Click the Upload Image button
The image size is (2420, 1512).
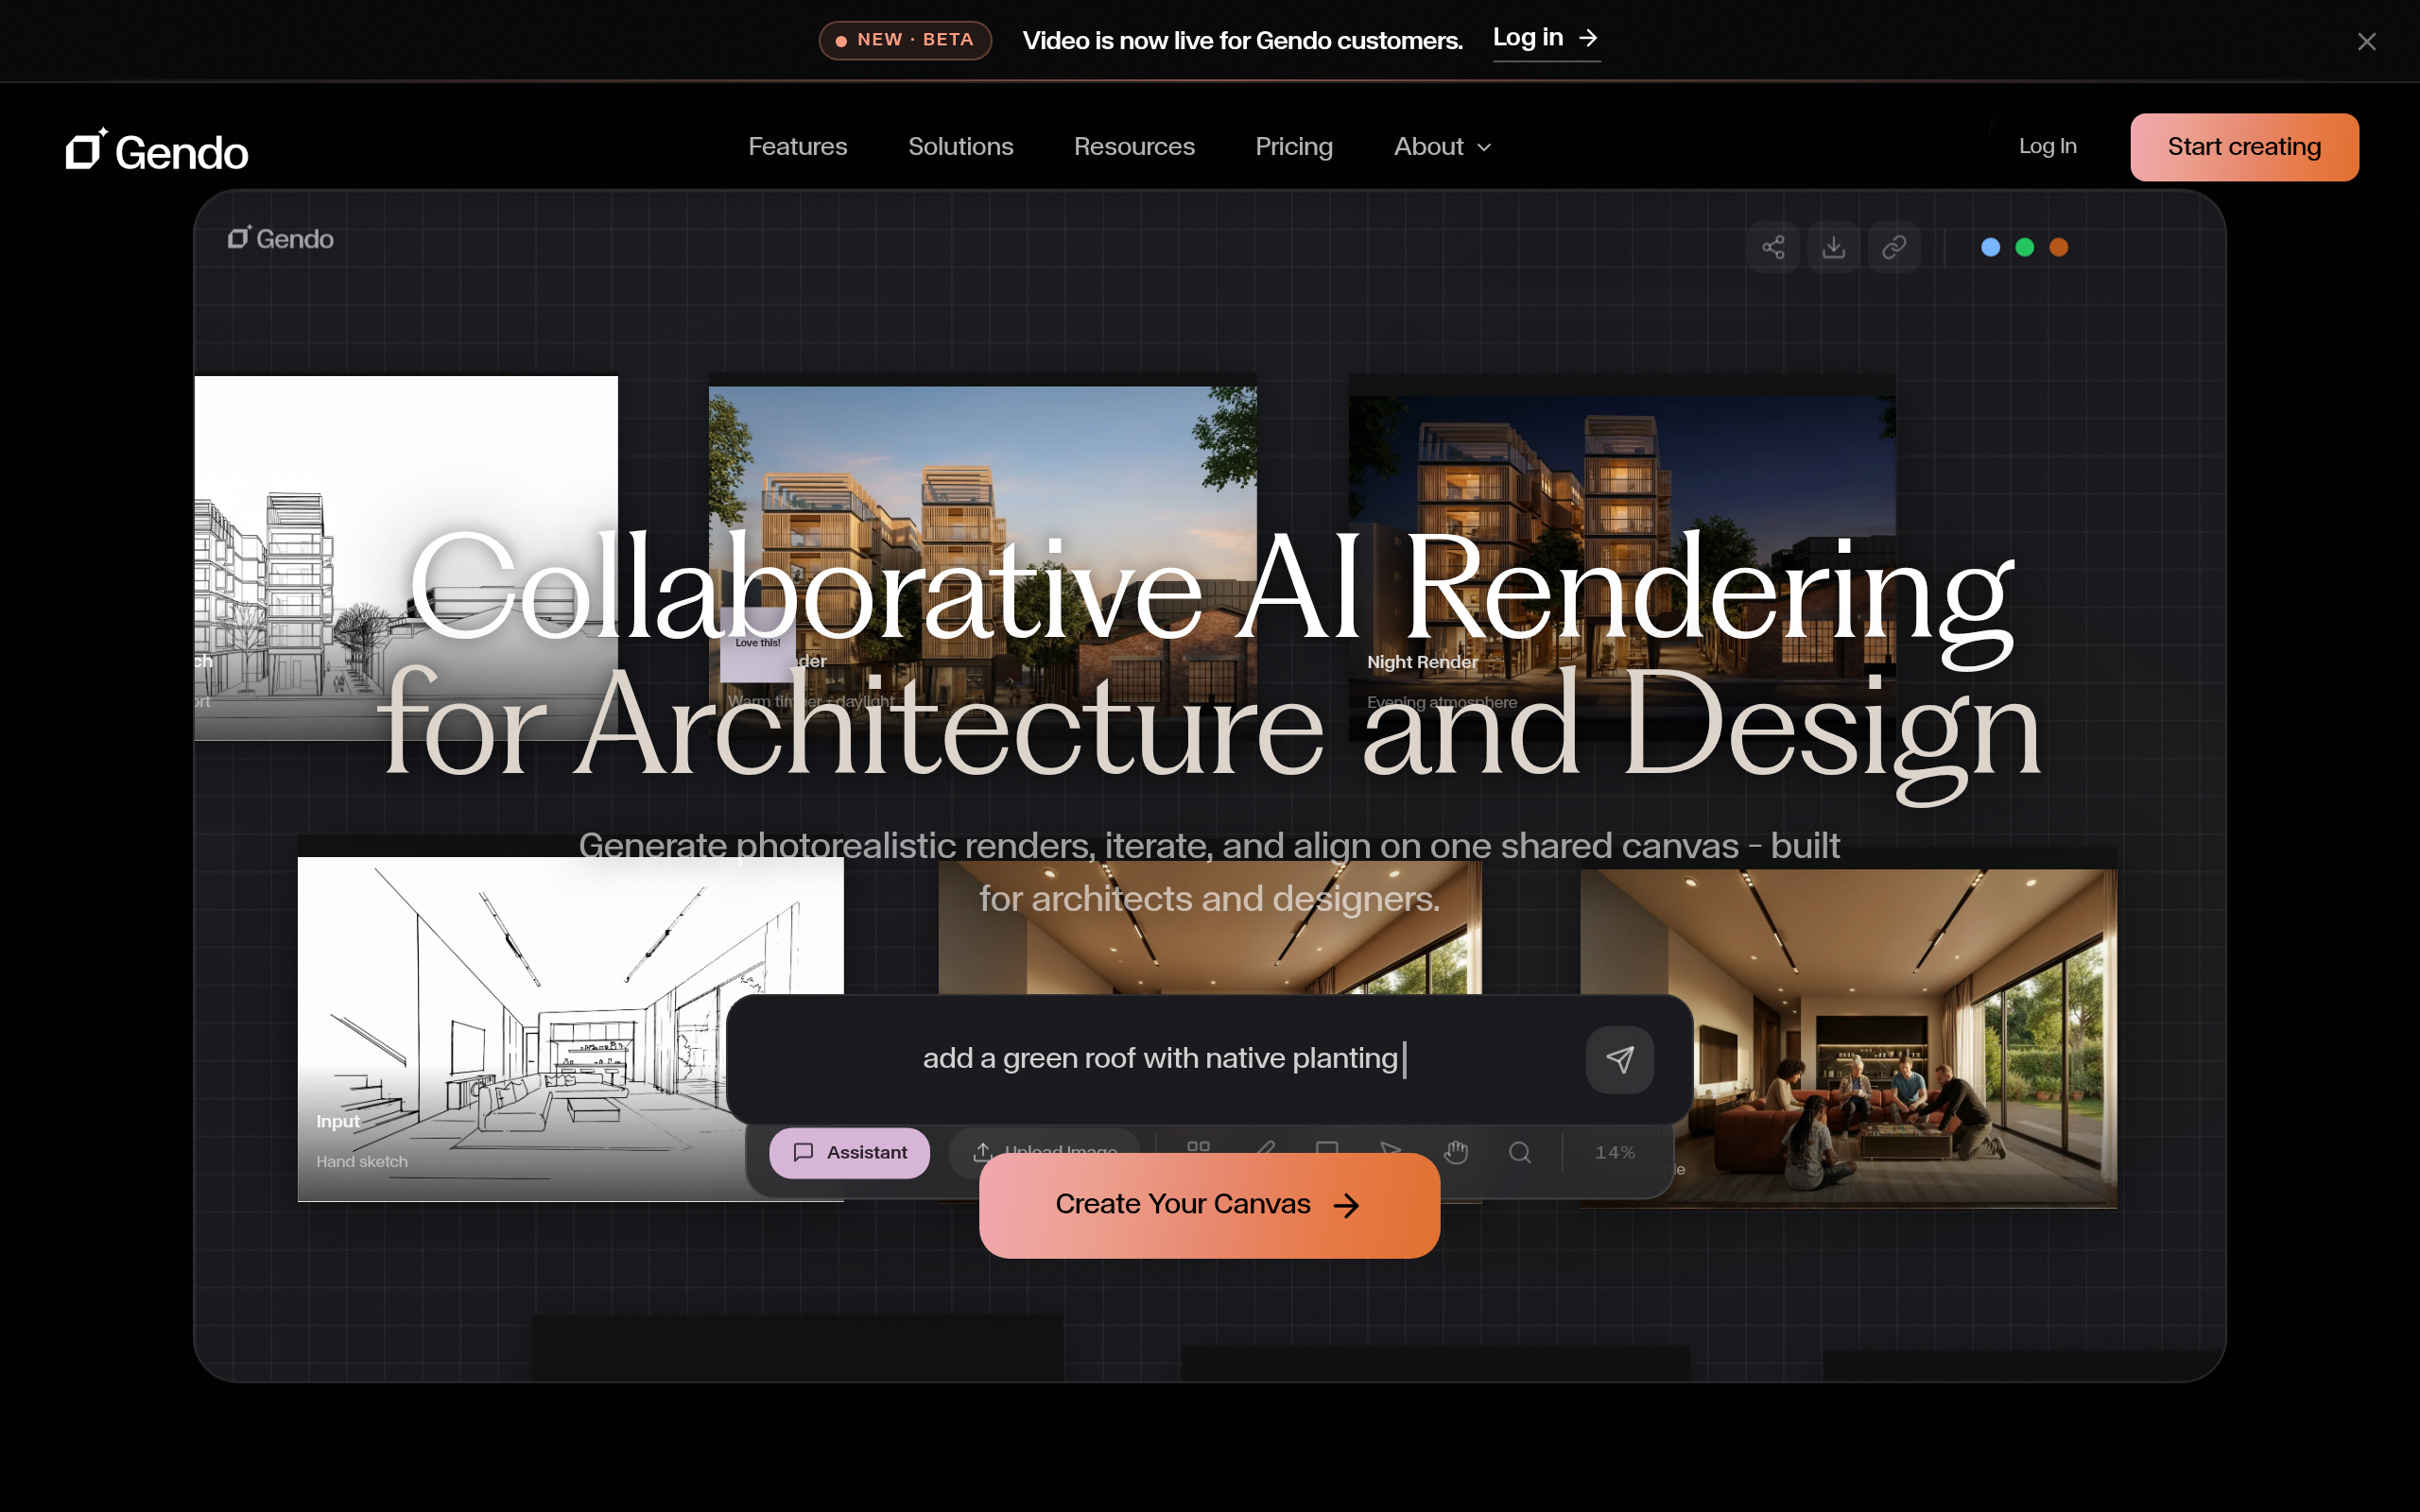click(x=1044, y=1142)
